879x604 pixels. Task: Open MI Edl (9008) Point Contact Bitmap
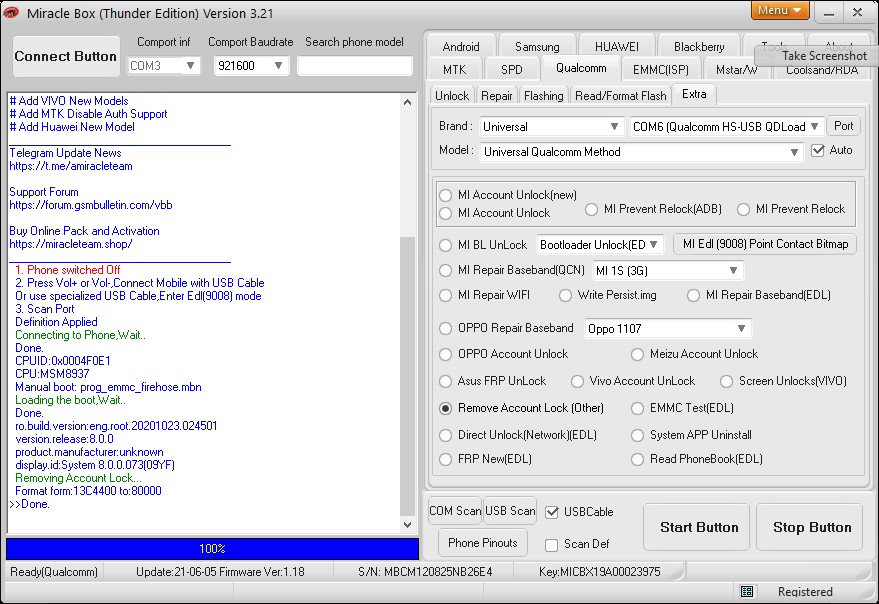[765, 244]
